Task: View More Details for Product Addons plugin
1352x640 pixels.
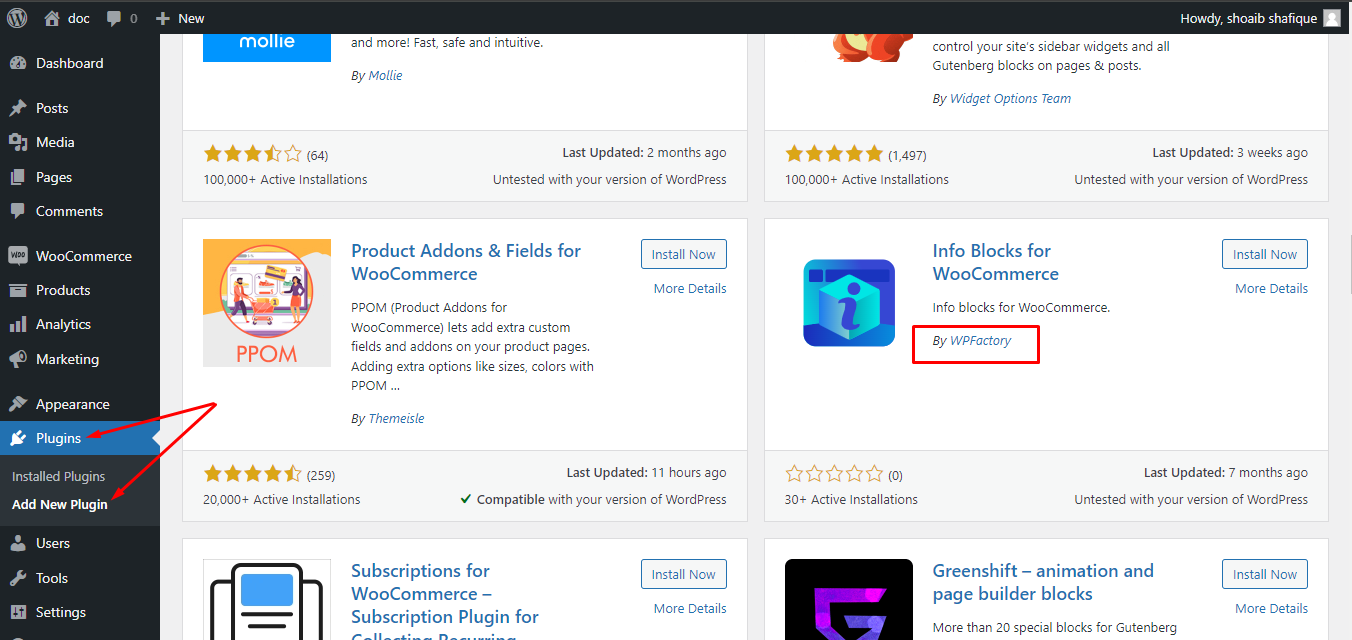Action: click(x=690, y=288)
